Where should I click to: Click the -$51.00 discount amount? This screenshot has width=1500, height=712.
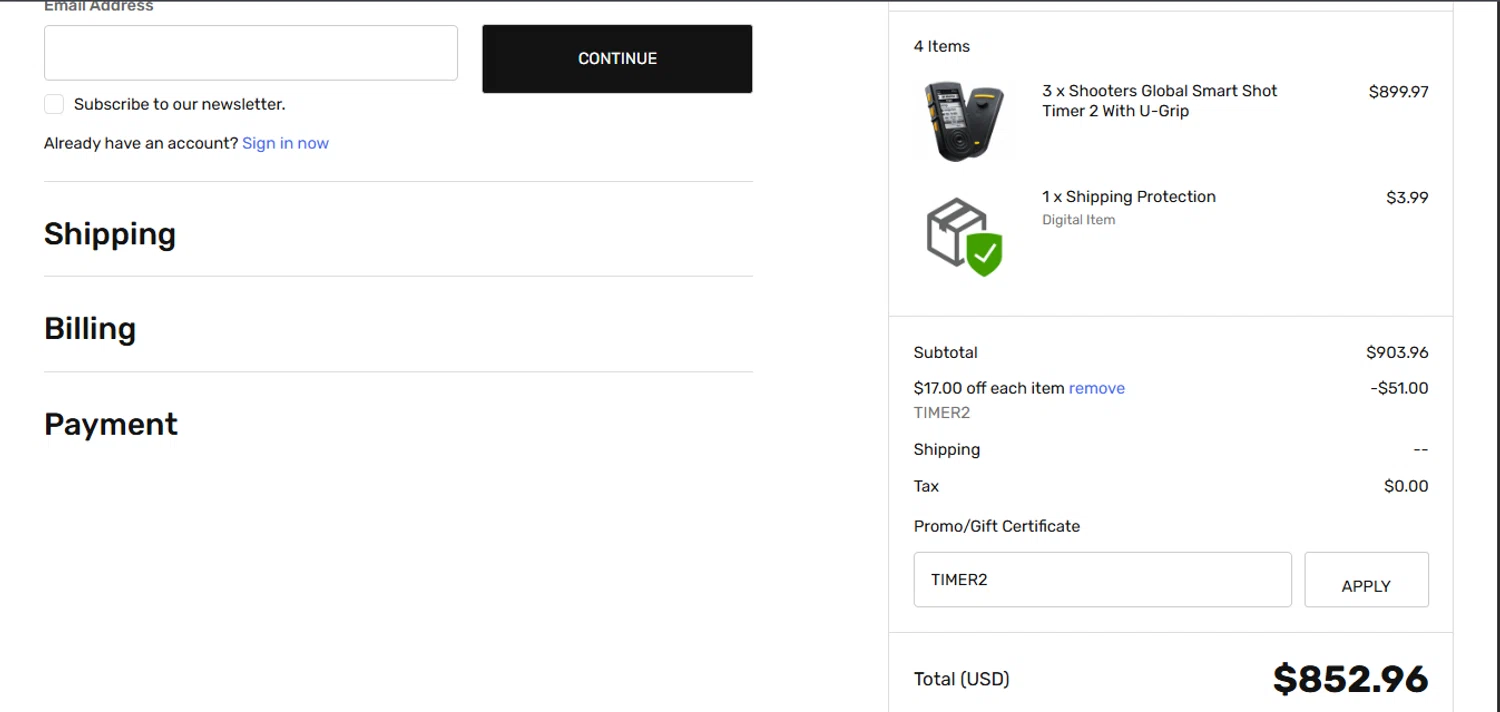[x=1399, y=388]
